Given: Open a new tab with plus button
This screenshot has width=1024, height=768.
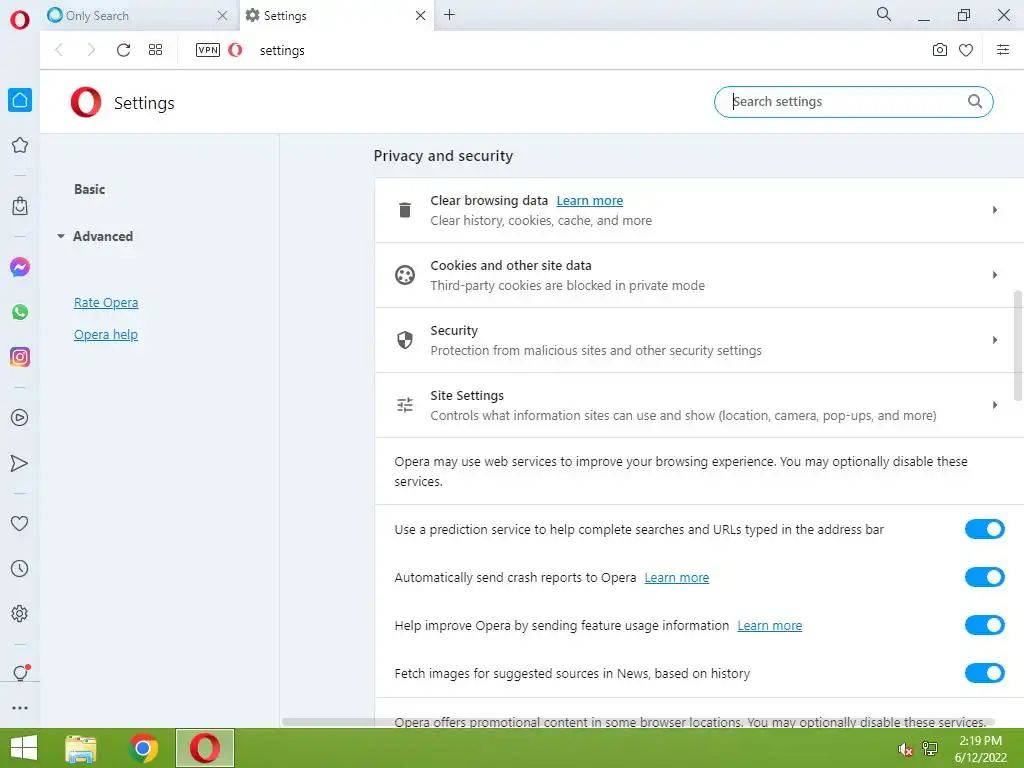Looking at the screenshot, I should click(x=449, y=14).
